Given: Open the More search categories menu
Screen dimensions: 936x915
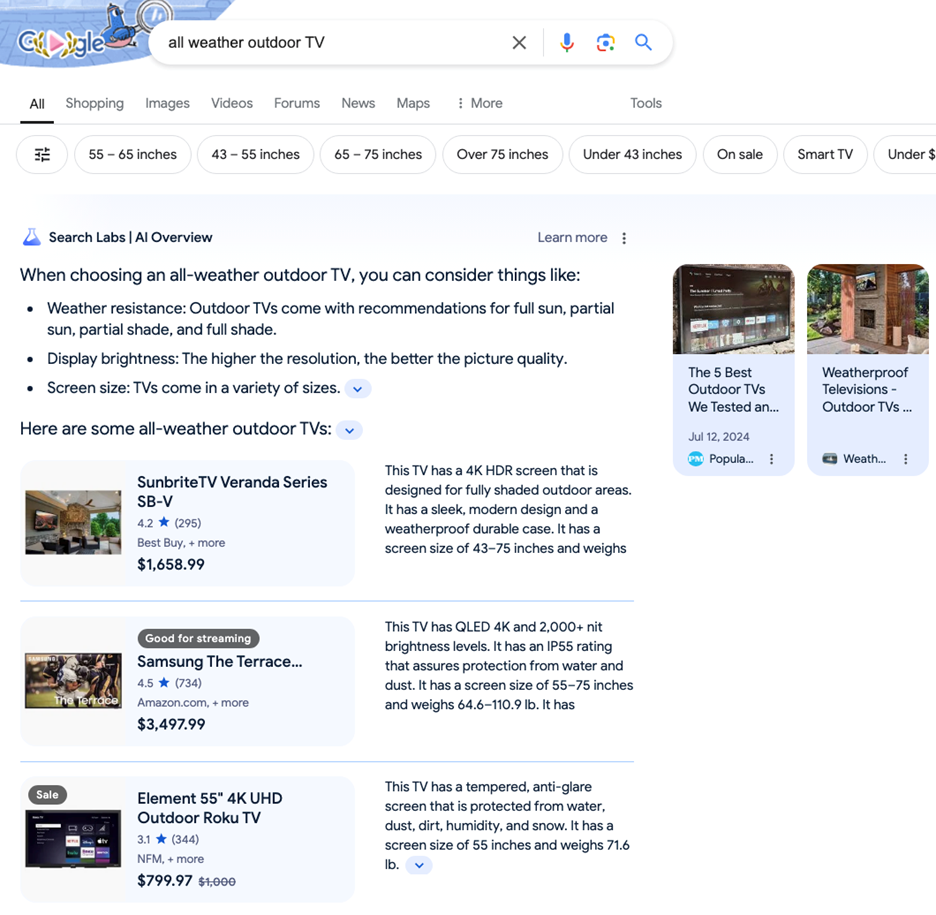Looking at the screenshot, I should point(479,103).
